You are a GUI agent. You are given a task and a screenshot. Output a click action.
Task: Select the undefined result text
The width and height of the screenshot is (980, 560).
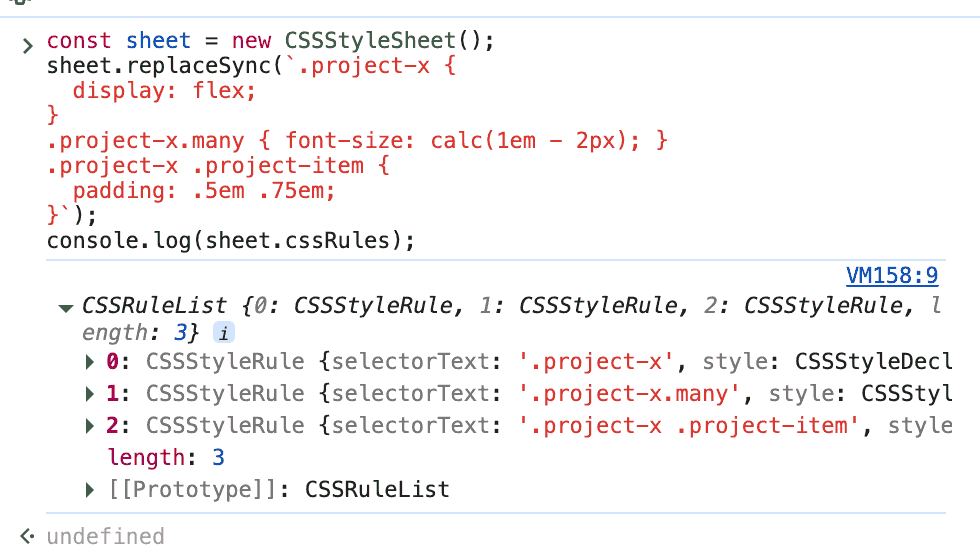[105, 537]
